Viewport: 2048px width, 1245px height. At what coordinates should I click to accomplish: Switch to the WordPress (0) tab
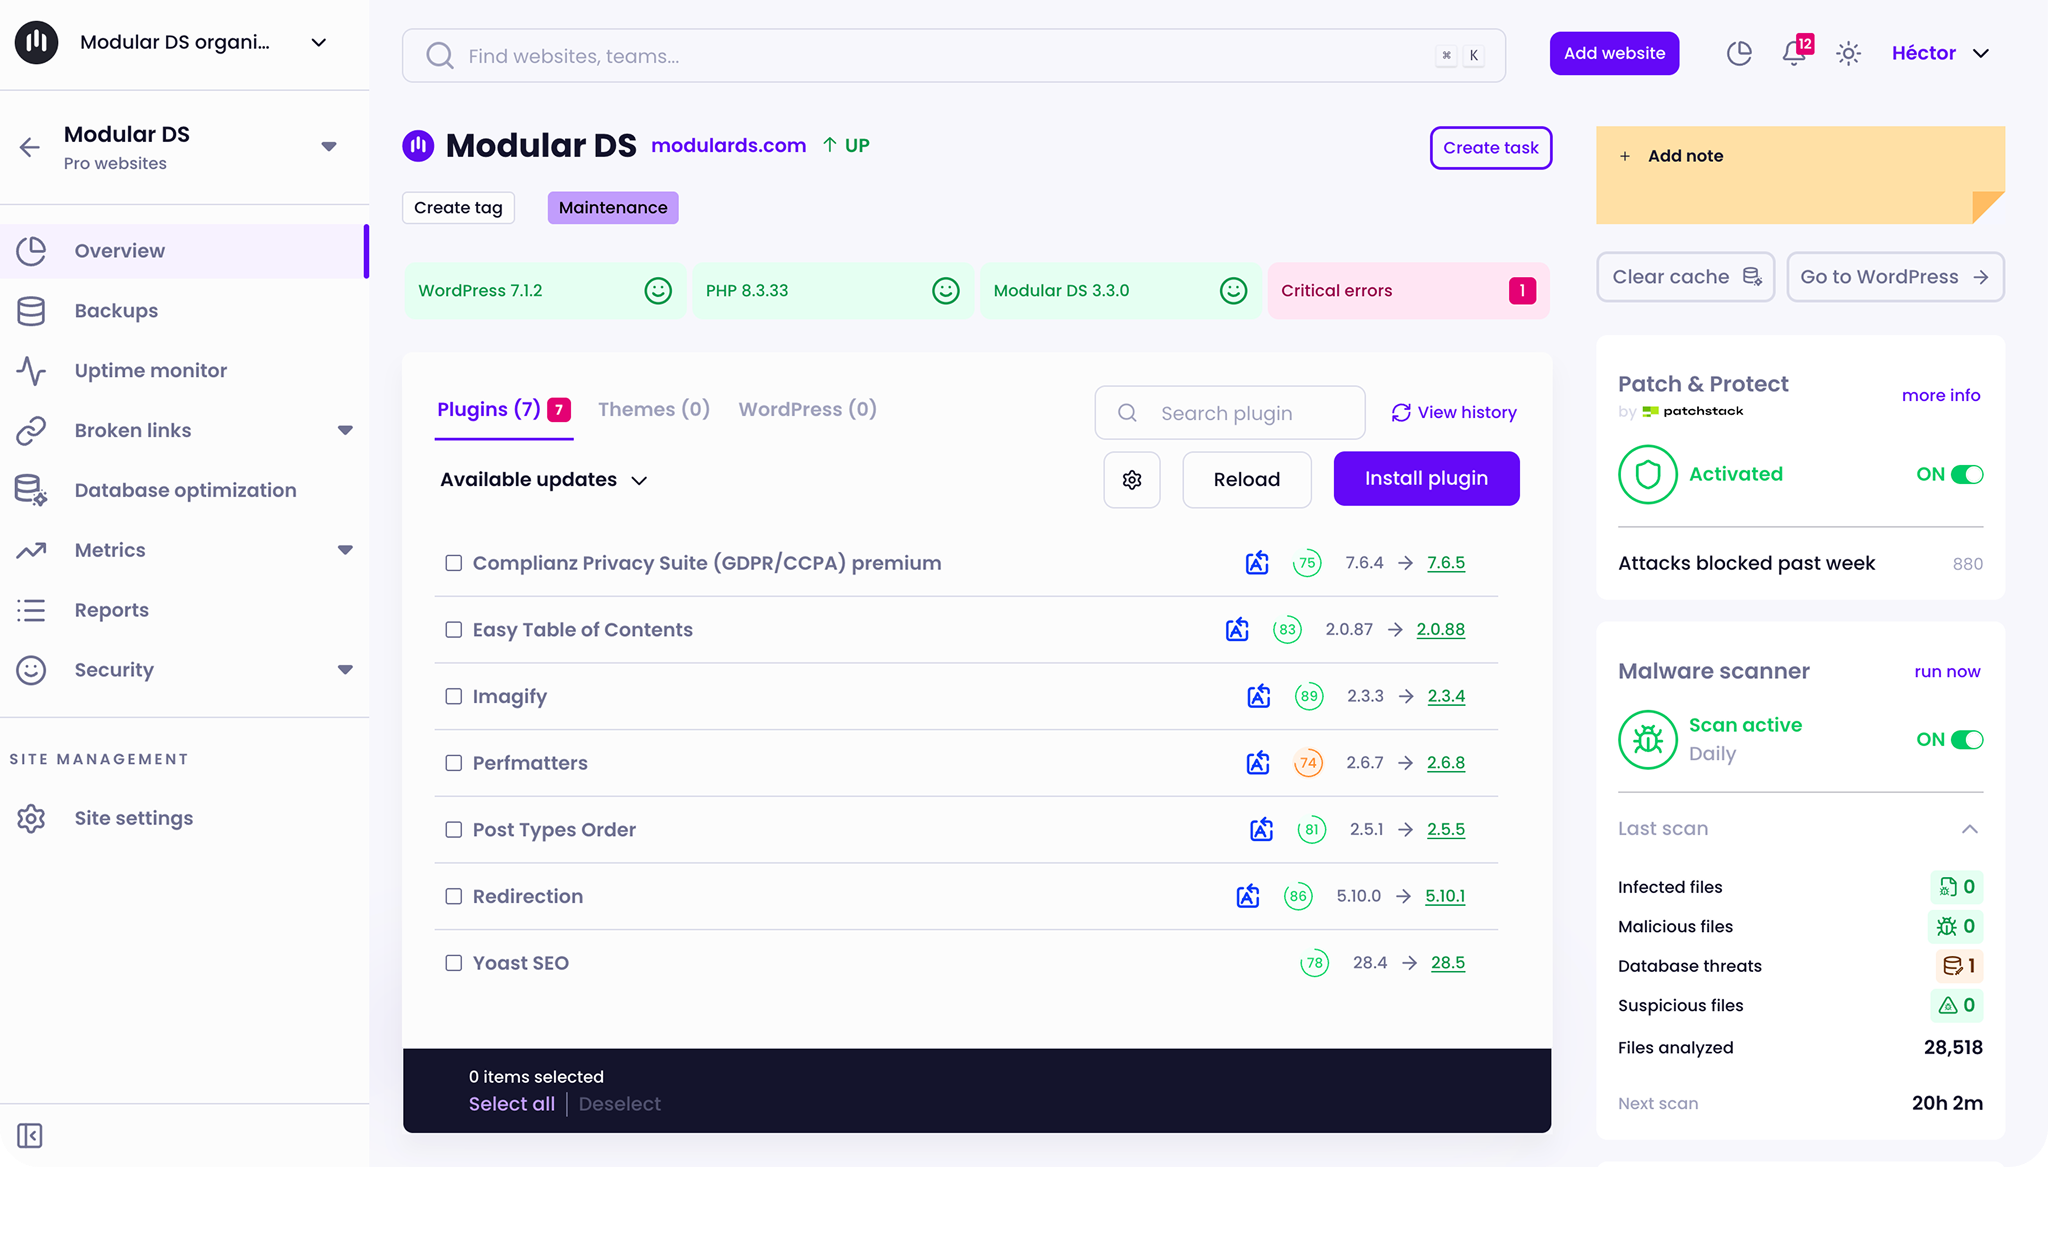coord(808,409)
